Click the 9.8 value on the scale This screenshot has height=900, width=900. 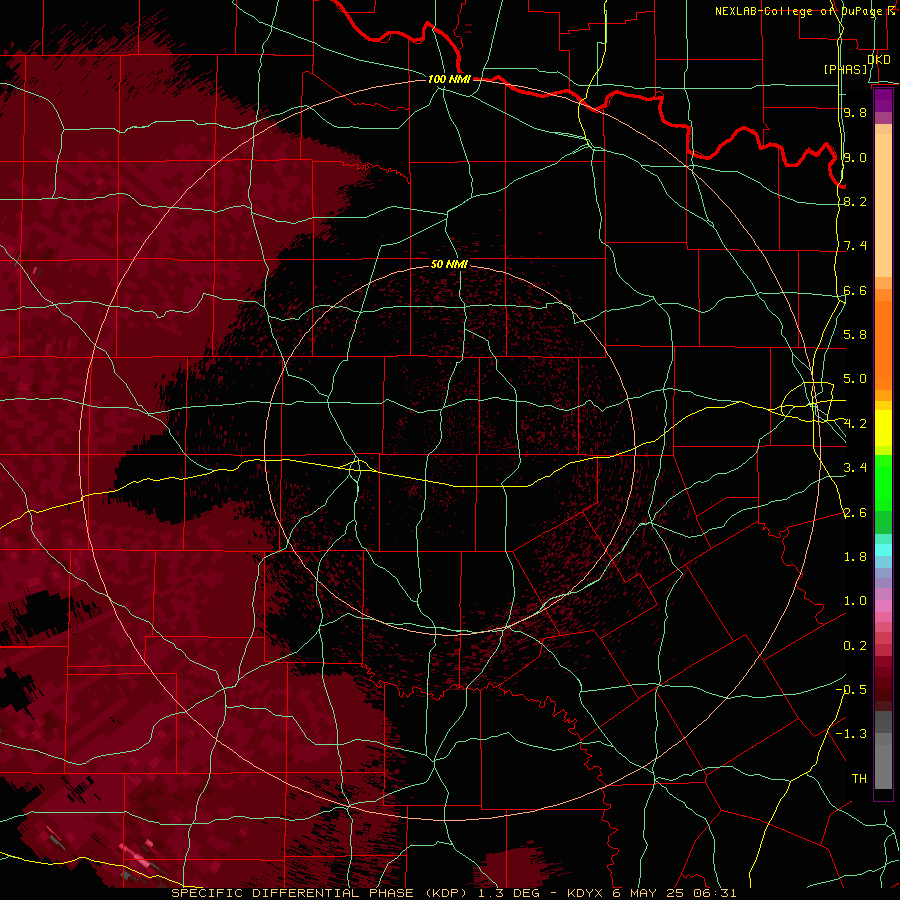(x=855, y=112)
